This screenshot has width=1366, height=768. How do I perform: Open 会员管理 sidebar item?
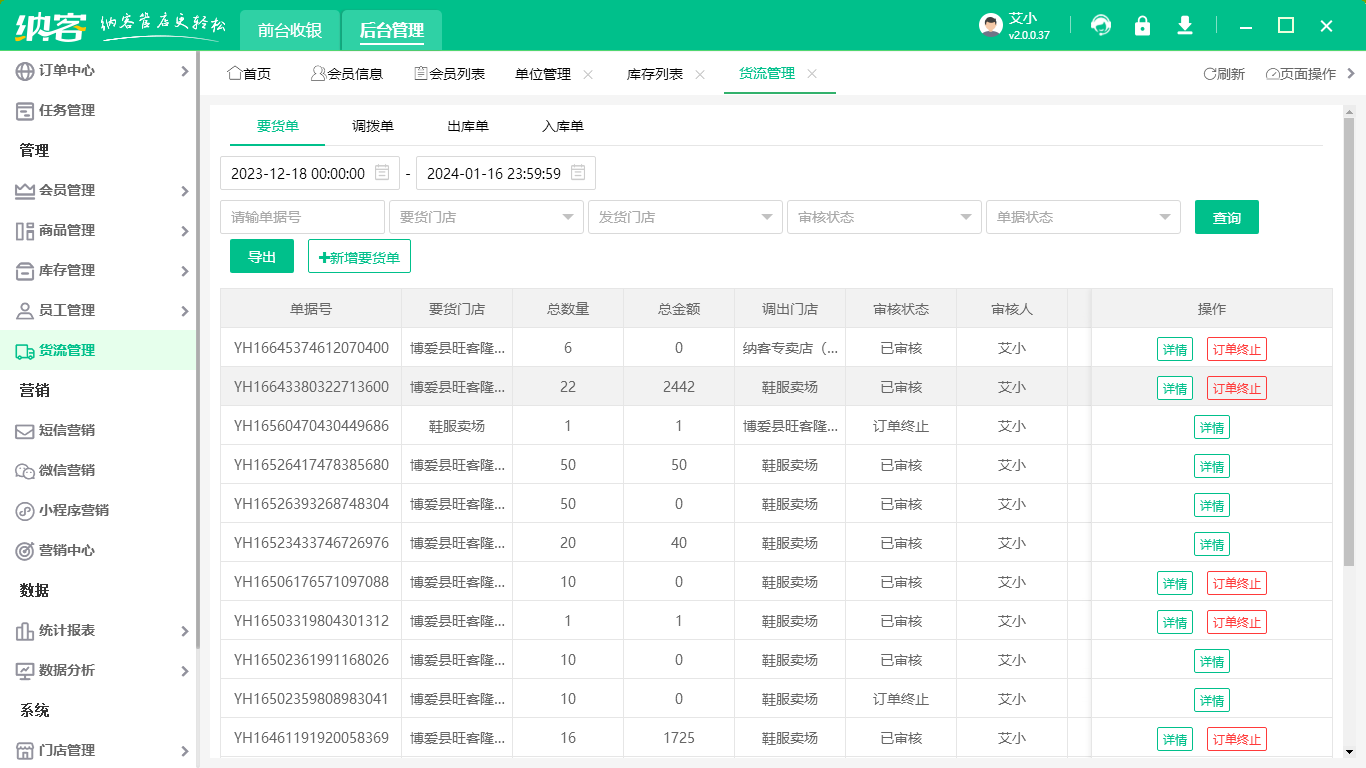(98, 190)
